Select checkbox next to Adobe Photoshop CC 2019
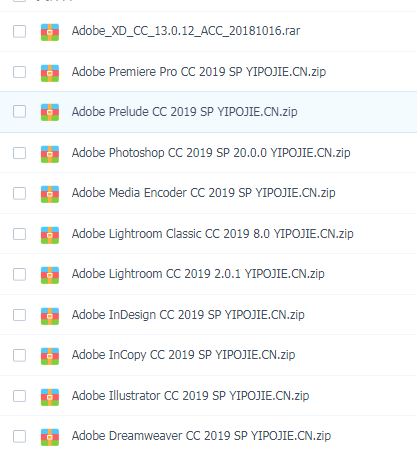Viewport: 417px width, 456px height. point(19,153)
